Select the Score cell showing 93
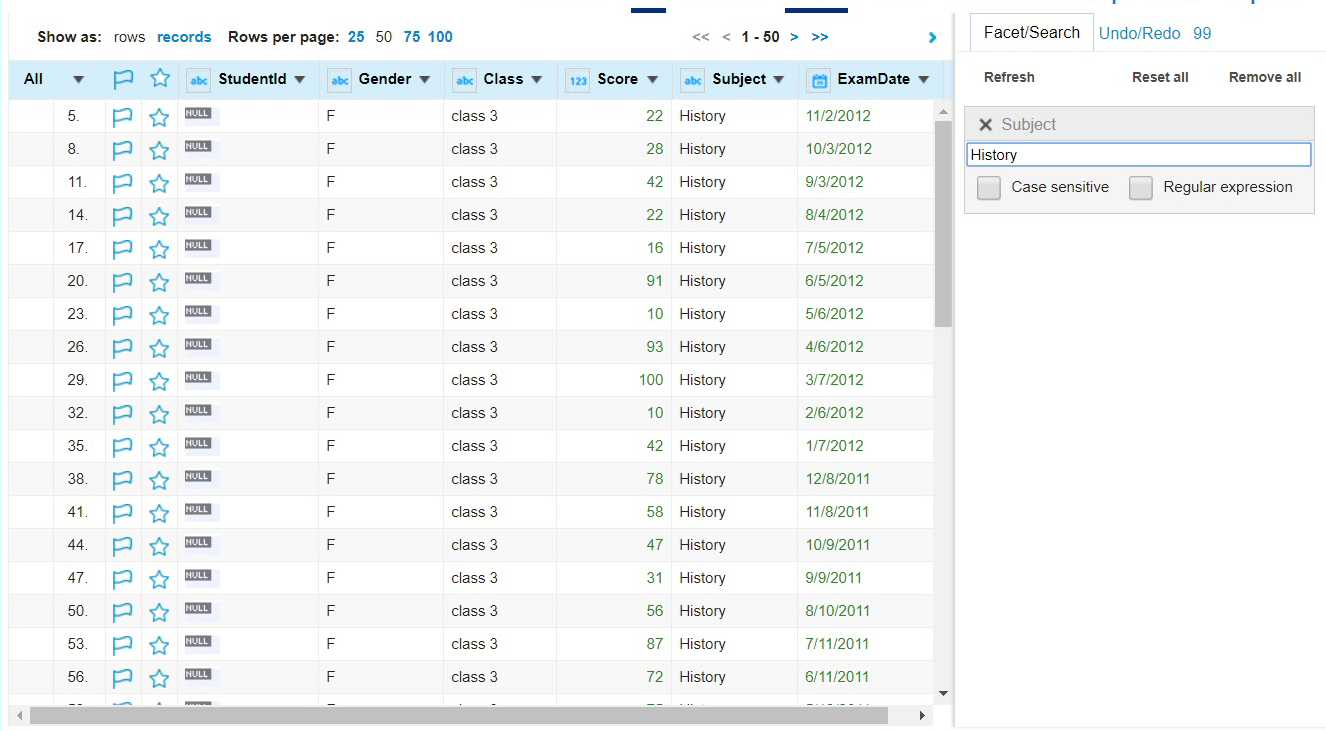The image size is (1326, 731). click(615, 347)
